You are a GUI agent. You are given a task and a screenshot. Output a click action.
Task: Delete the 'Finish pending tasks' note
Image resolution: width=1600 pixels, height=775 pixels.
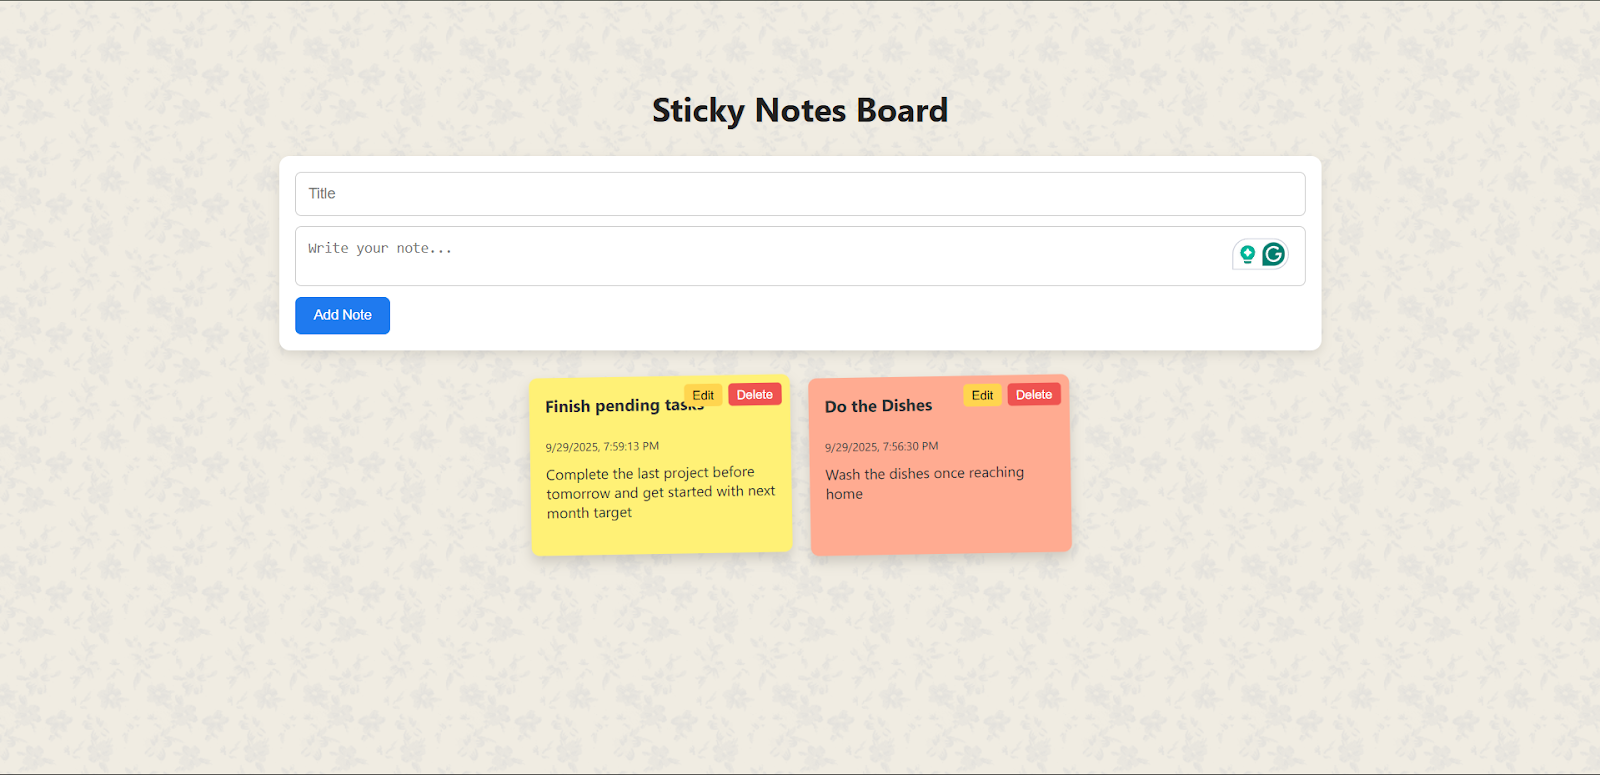coord(754,395)
